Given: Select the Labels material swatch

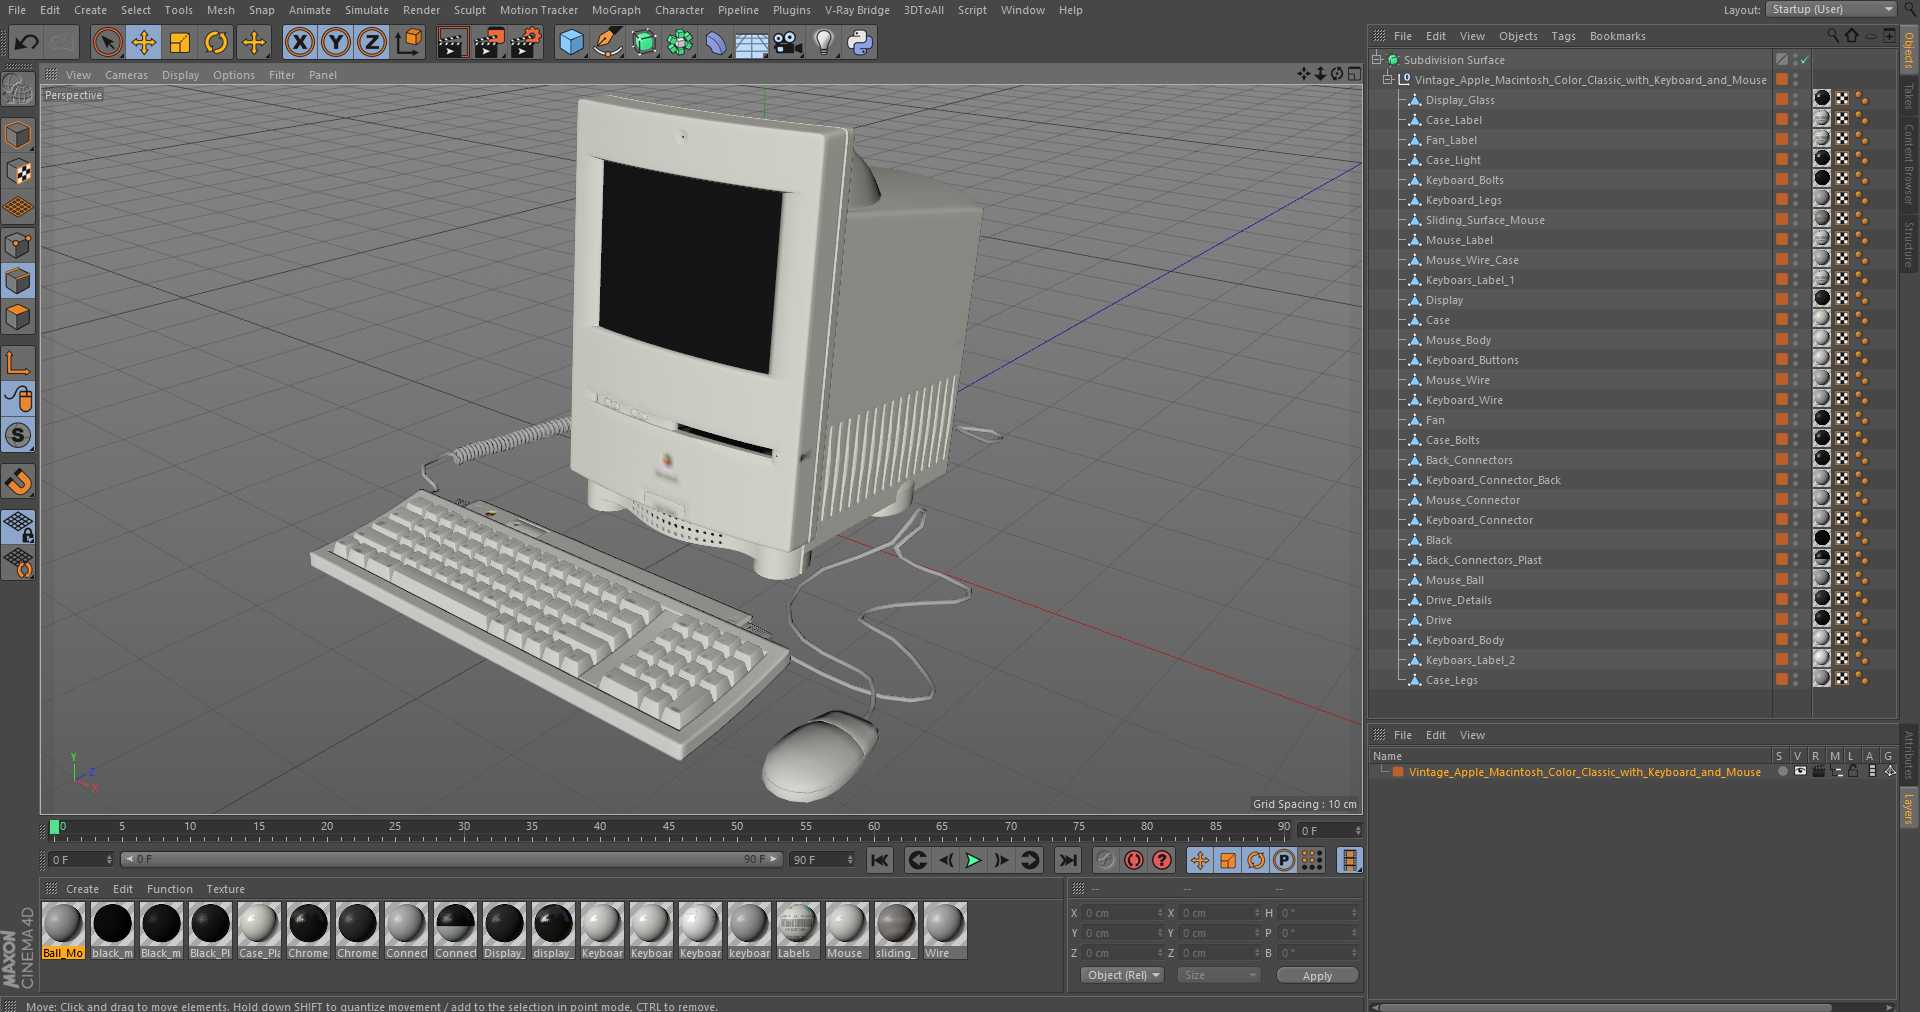Looking at the screenshot, I should [797, 930].
